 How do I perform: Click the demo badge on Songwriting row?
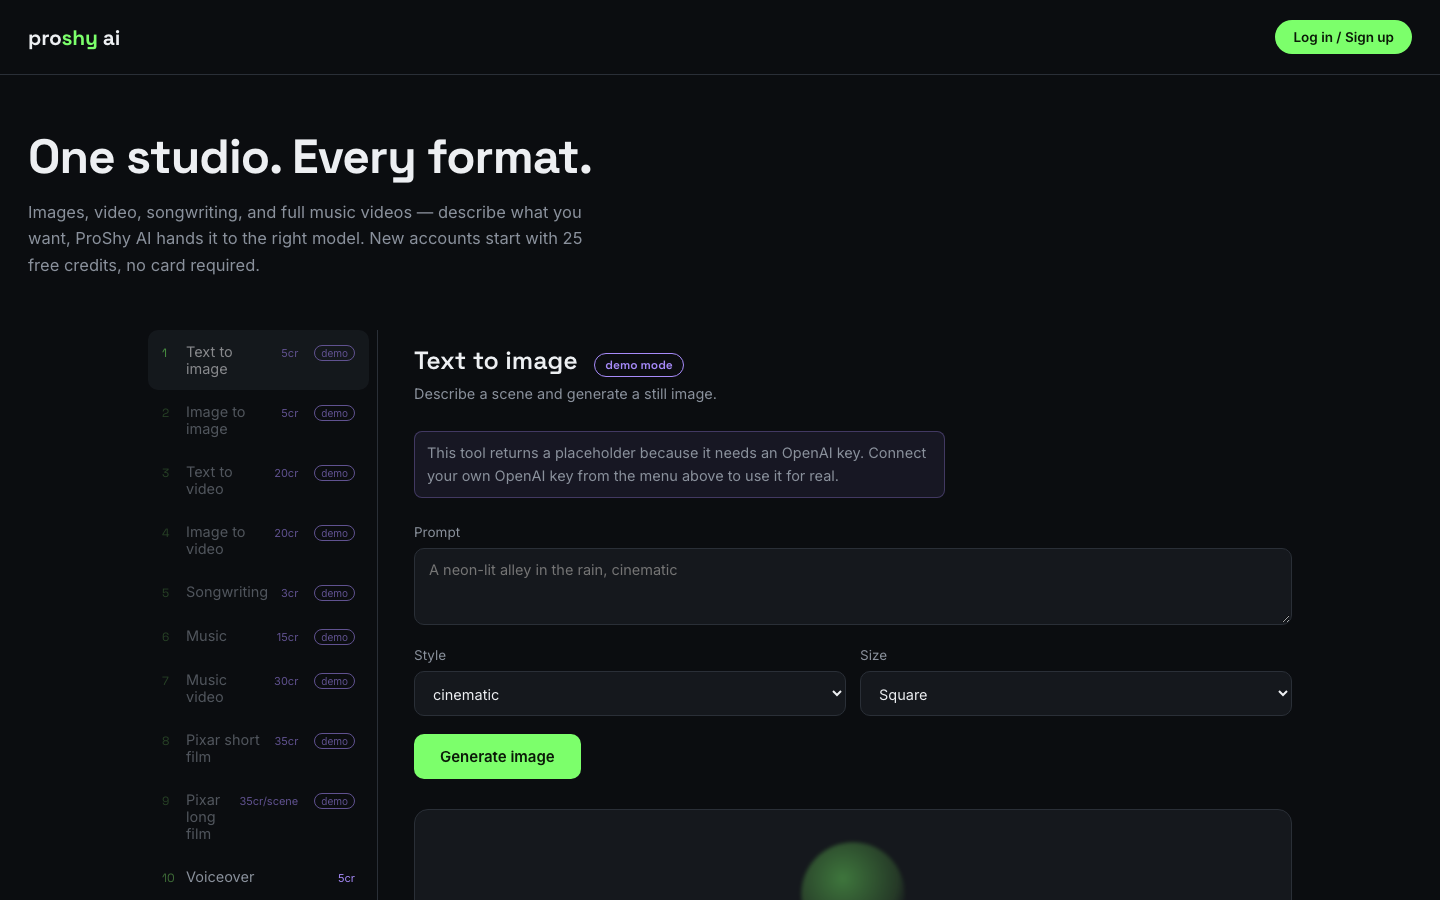point(334,593)
